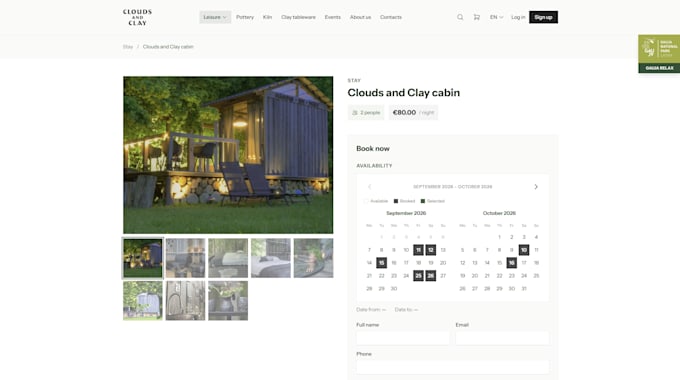
Task: Click the Clouds and Clay logo
Action: (137, 17)
